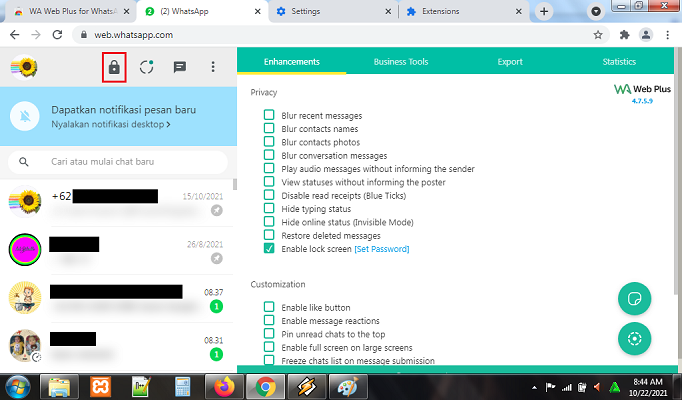Open the chat received at 08.37
Image resolution: width=682 pixels, height=400 pixels.
(117, 298)
